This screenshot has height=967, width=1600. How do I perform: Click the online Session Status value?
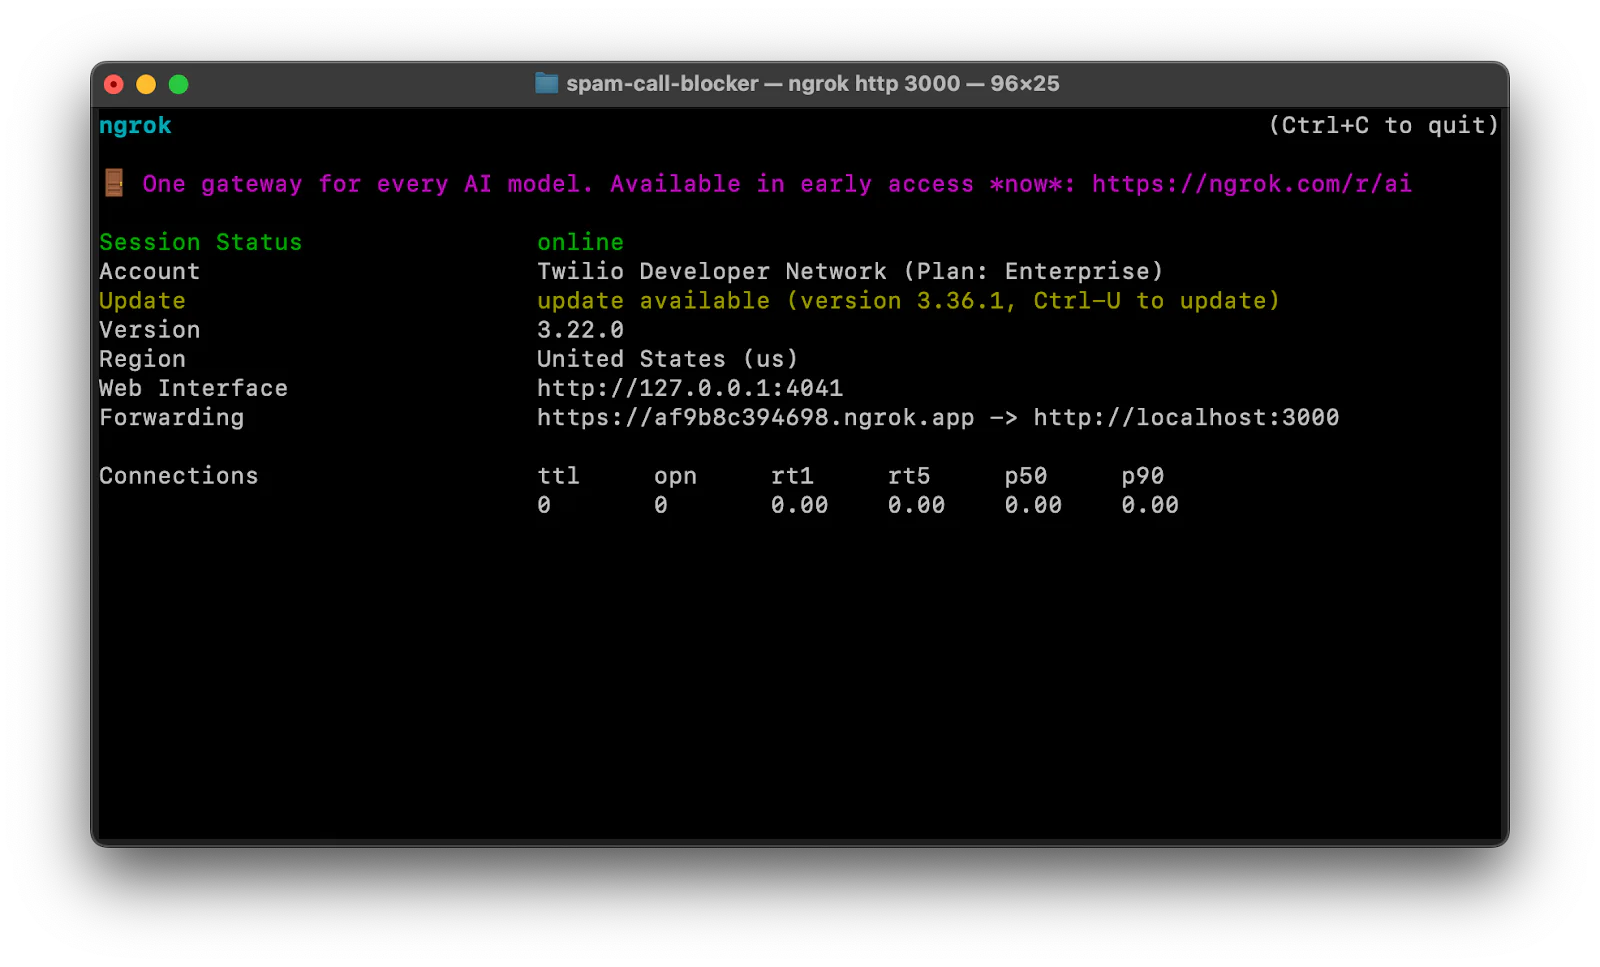tap(580, 241)
